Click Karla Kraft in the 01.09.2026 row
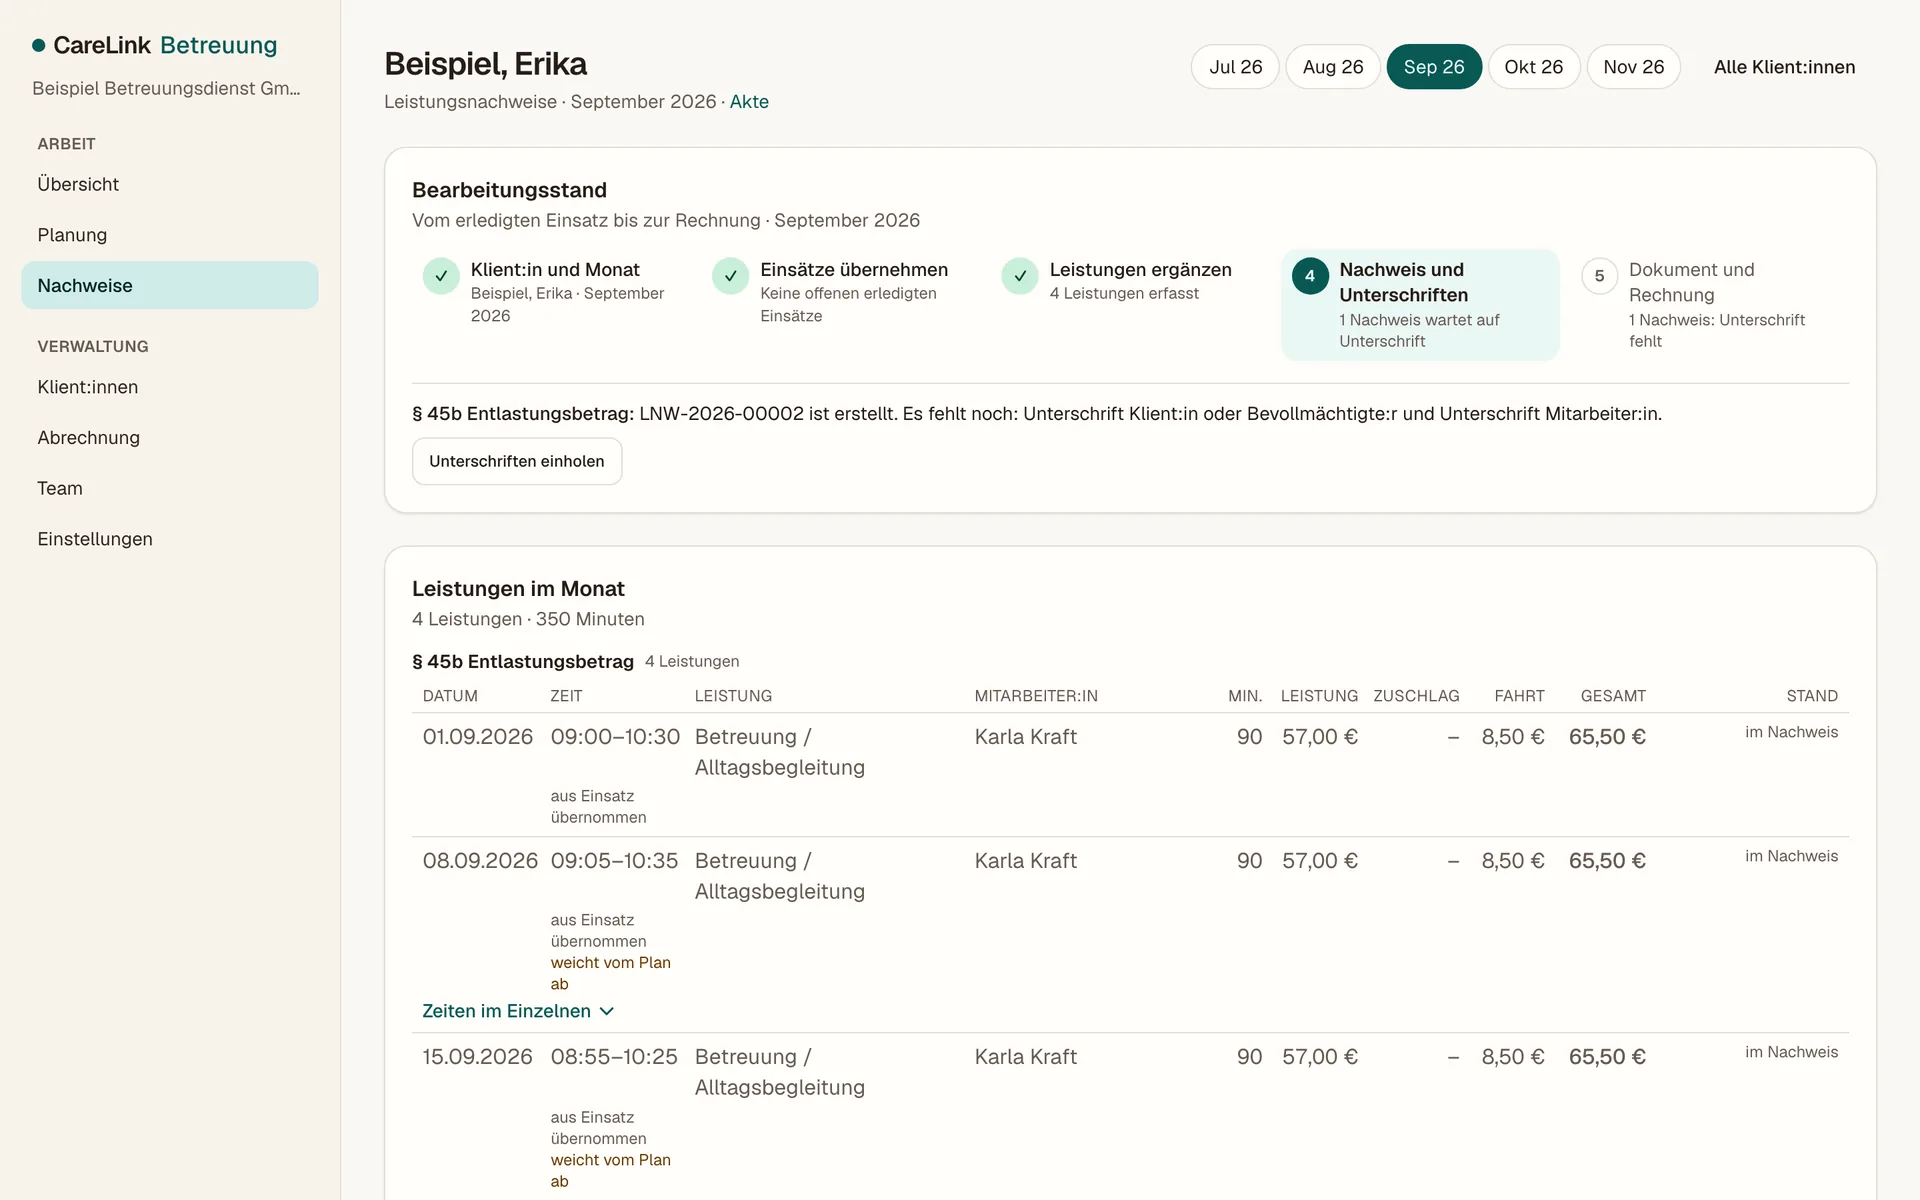Viewport: 1920px width, 1200px height. [1026, 737]
